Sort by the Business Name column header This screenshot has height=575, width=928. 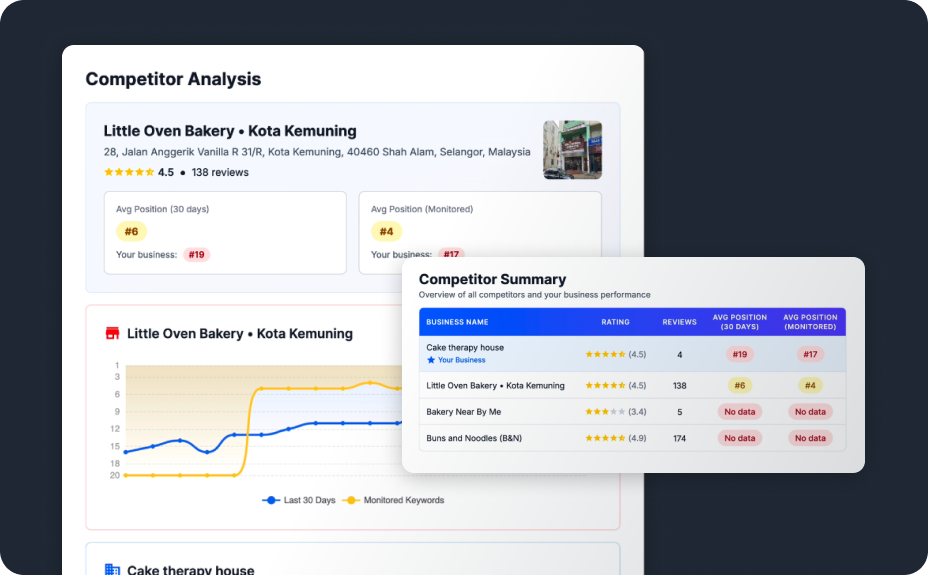(x=457, y=322)
